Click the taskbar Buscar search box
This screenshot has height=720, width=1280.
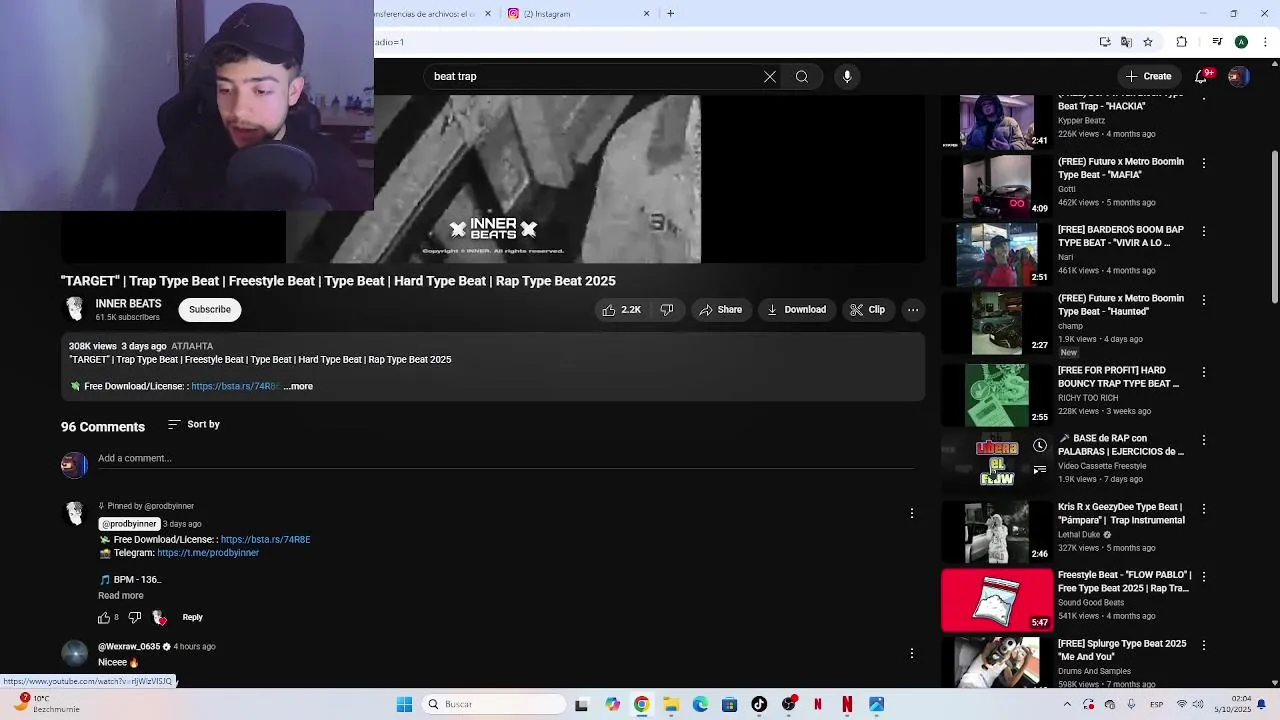[493, 705]
